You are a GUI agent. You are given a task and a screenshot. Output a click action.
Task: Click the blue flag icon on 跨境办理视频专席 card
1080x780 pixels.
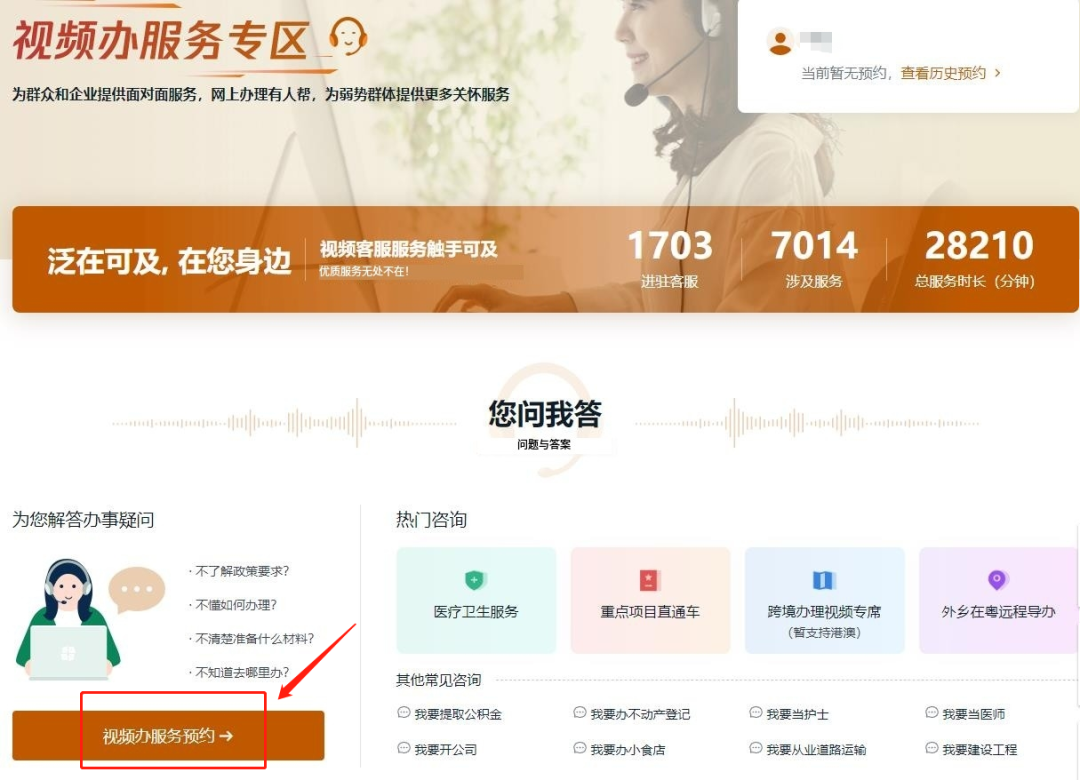point(824,578)
